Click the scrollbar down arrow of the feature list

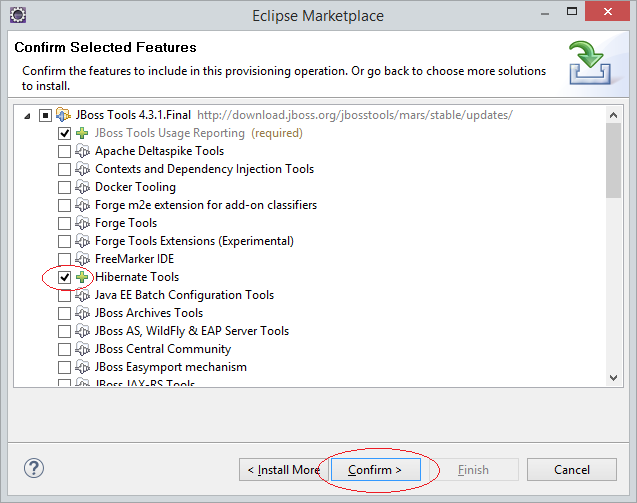[613, 378]
